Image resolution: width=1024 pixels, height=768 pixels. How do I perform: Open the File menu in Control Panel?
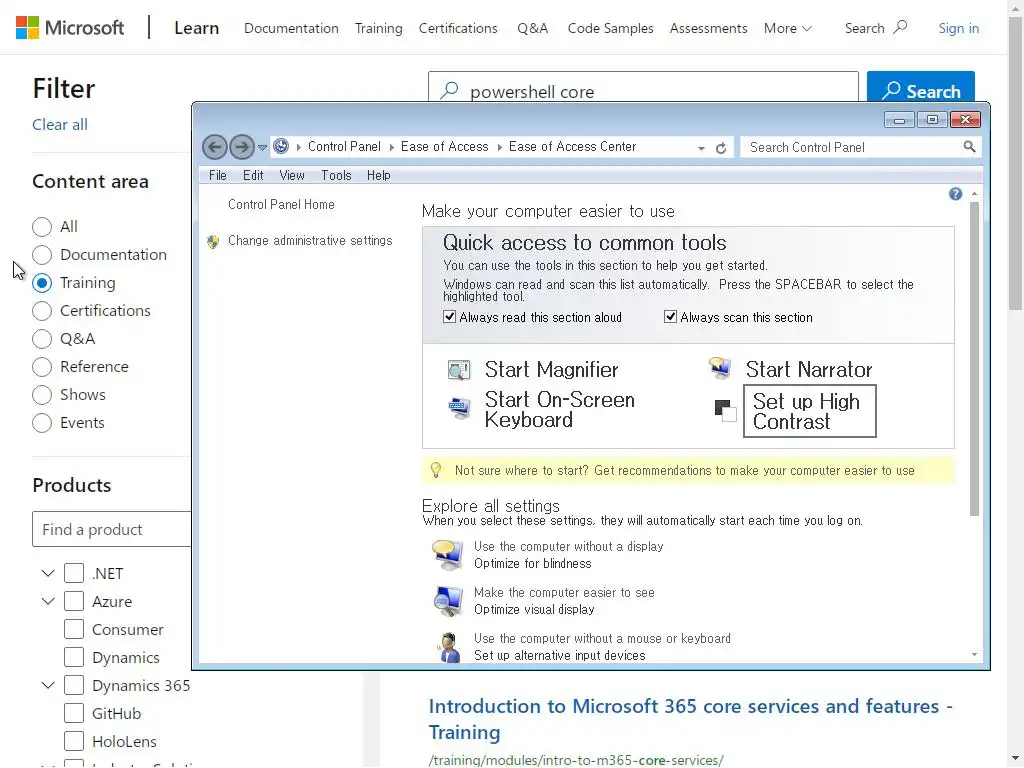tap(217, 176)
